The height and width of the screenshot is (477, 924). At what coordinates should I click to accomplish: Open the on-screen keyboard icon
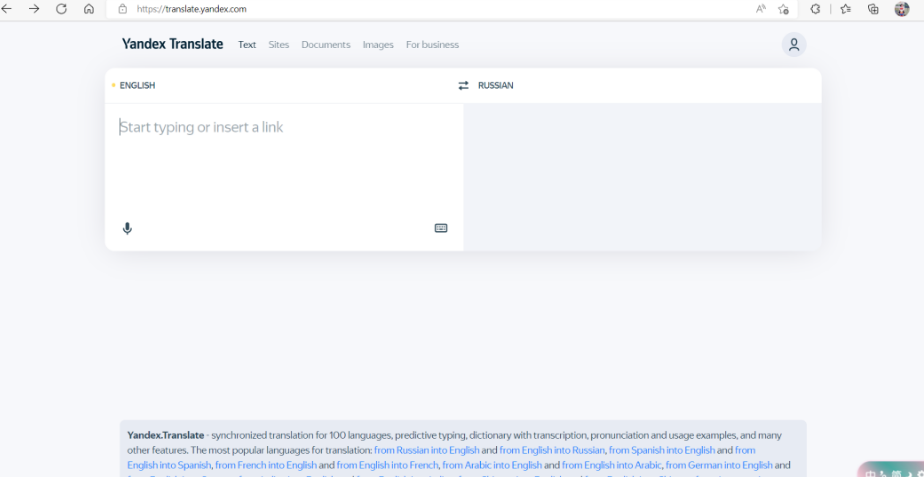pyautogui.click(x=441, y=228)
